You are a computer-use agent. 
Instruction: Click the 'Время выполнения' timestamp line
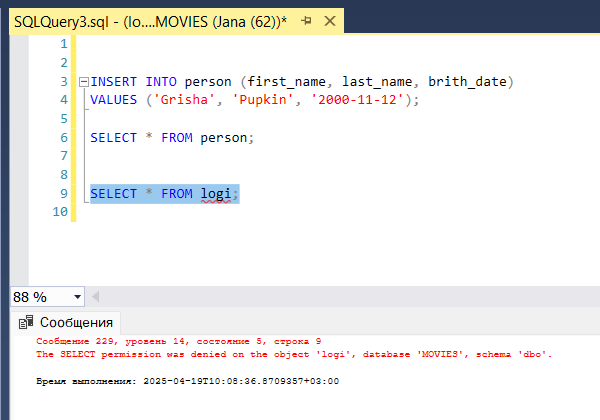point(188,381)
